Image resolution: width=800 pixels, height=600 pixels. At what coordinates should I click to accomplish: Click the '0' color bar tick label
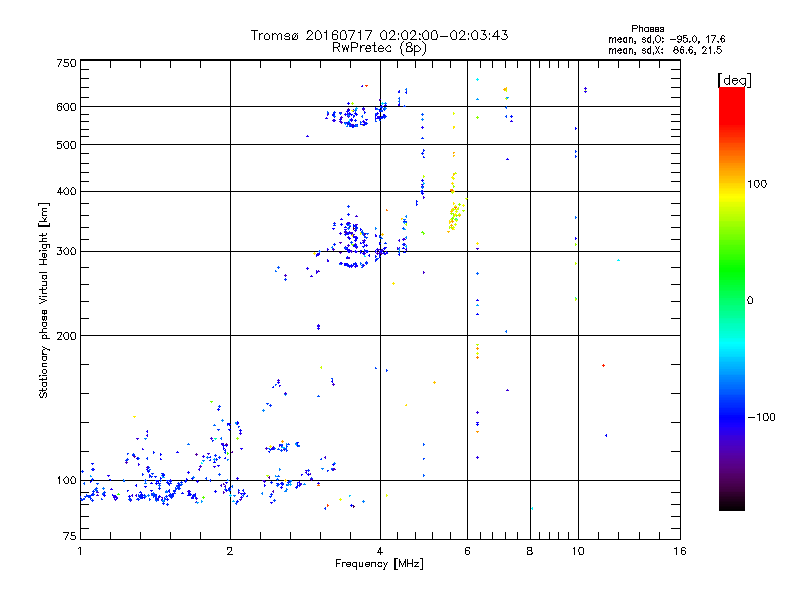[750, 300]
